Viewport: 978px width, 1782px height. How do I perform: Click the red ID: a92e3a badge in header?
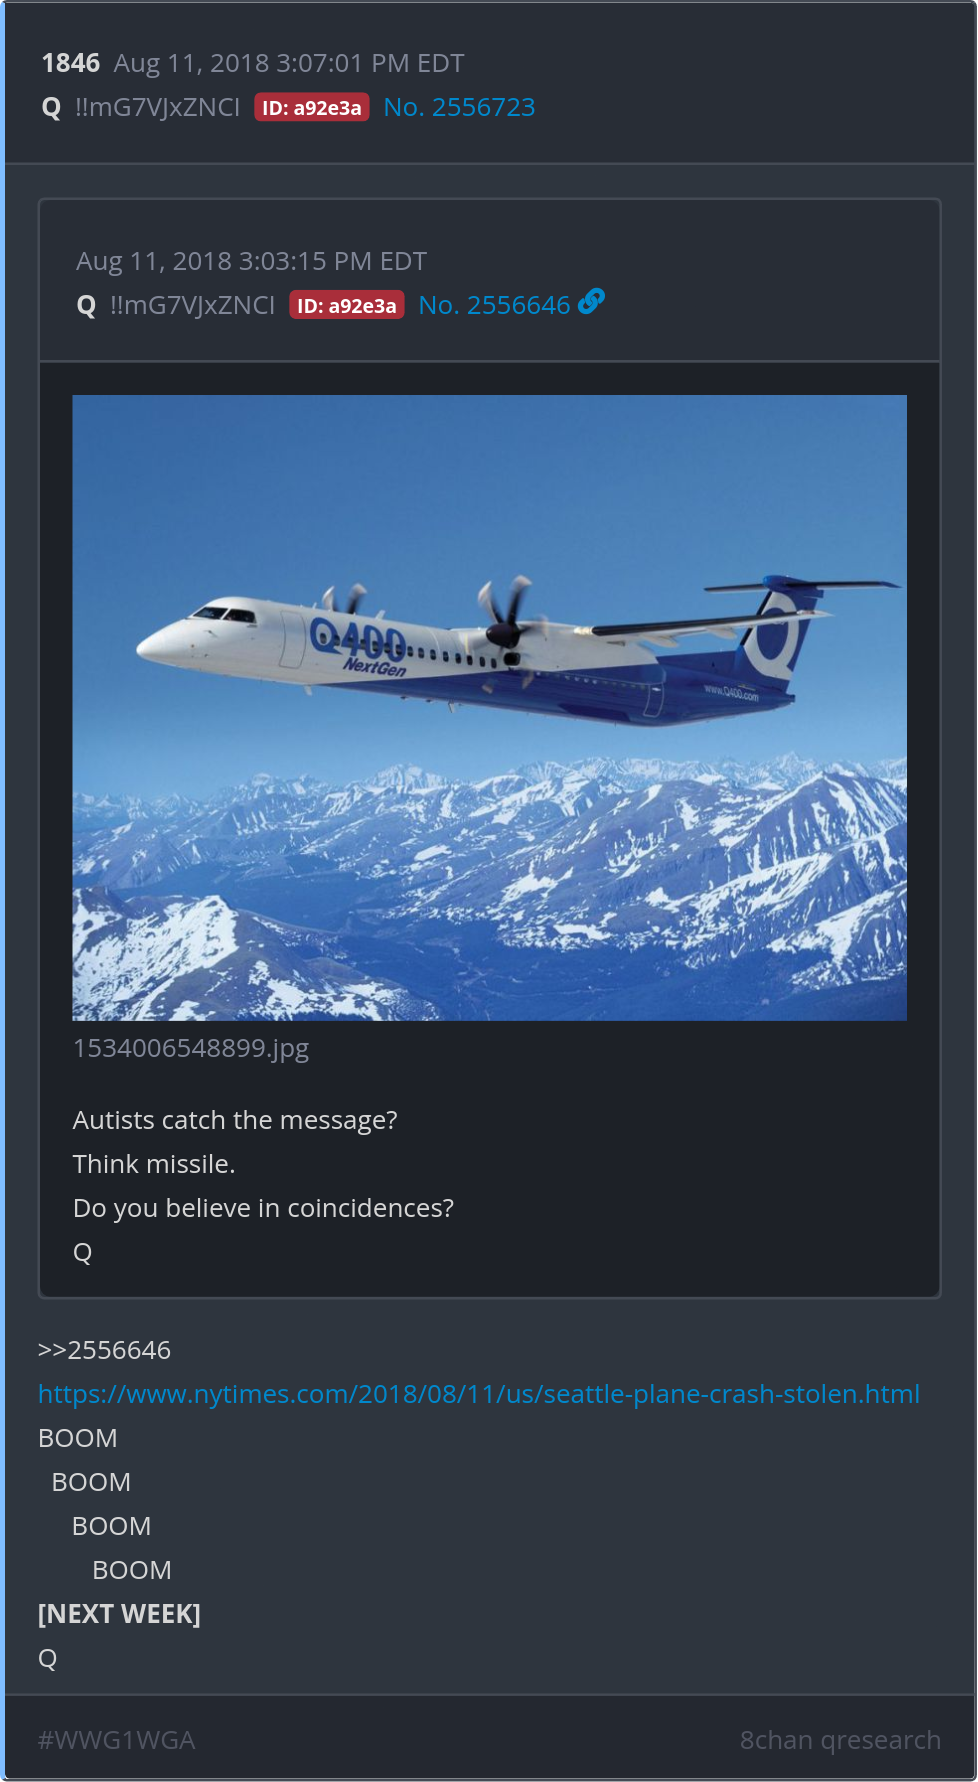coord(312,108)
